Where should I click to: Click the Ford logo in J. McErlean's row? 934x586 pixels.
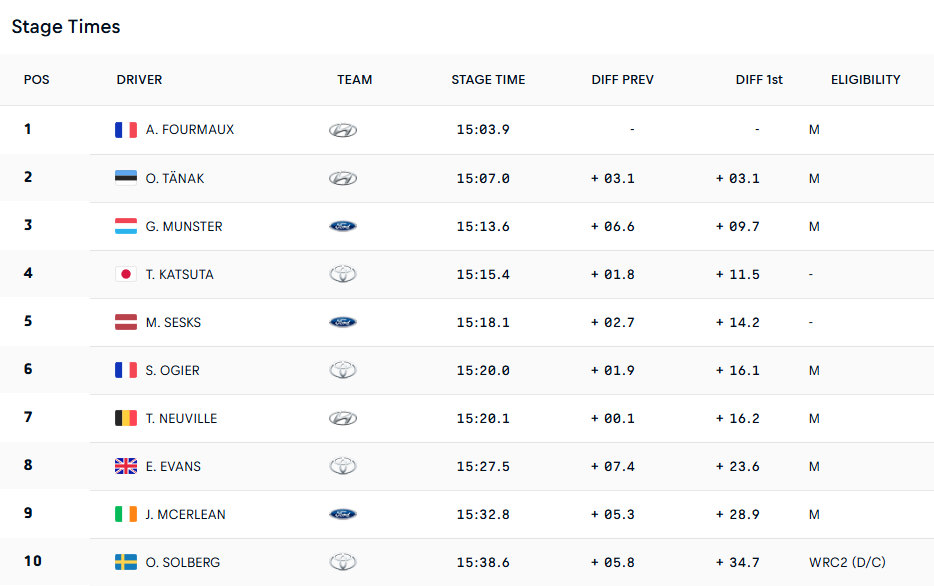343,514
